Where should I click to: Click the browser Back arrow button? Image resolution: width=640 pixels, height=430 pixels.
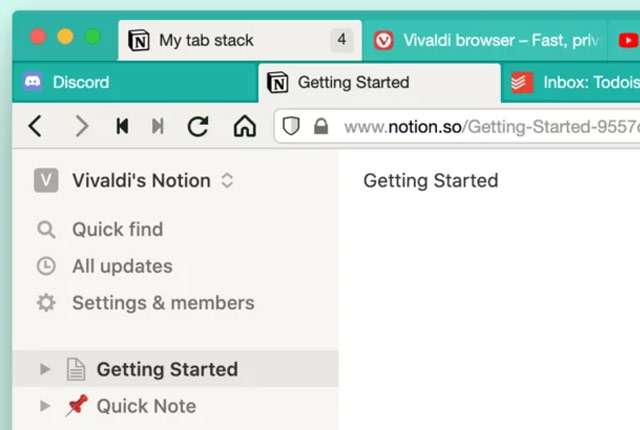tap(36, 126)
